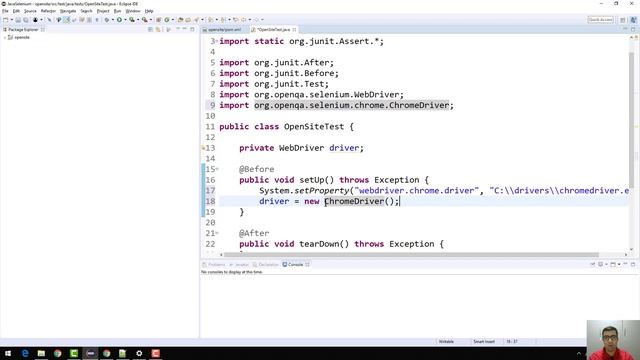The height and width of the screenshot is (360, 640).
Task: Collapse the import block fold at line 3
Action: tap(217, 41)
